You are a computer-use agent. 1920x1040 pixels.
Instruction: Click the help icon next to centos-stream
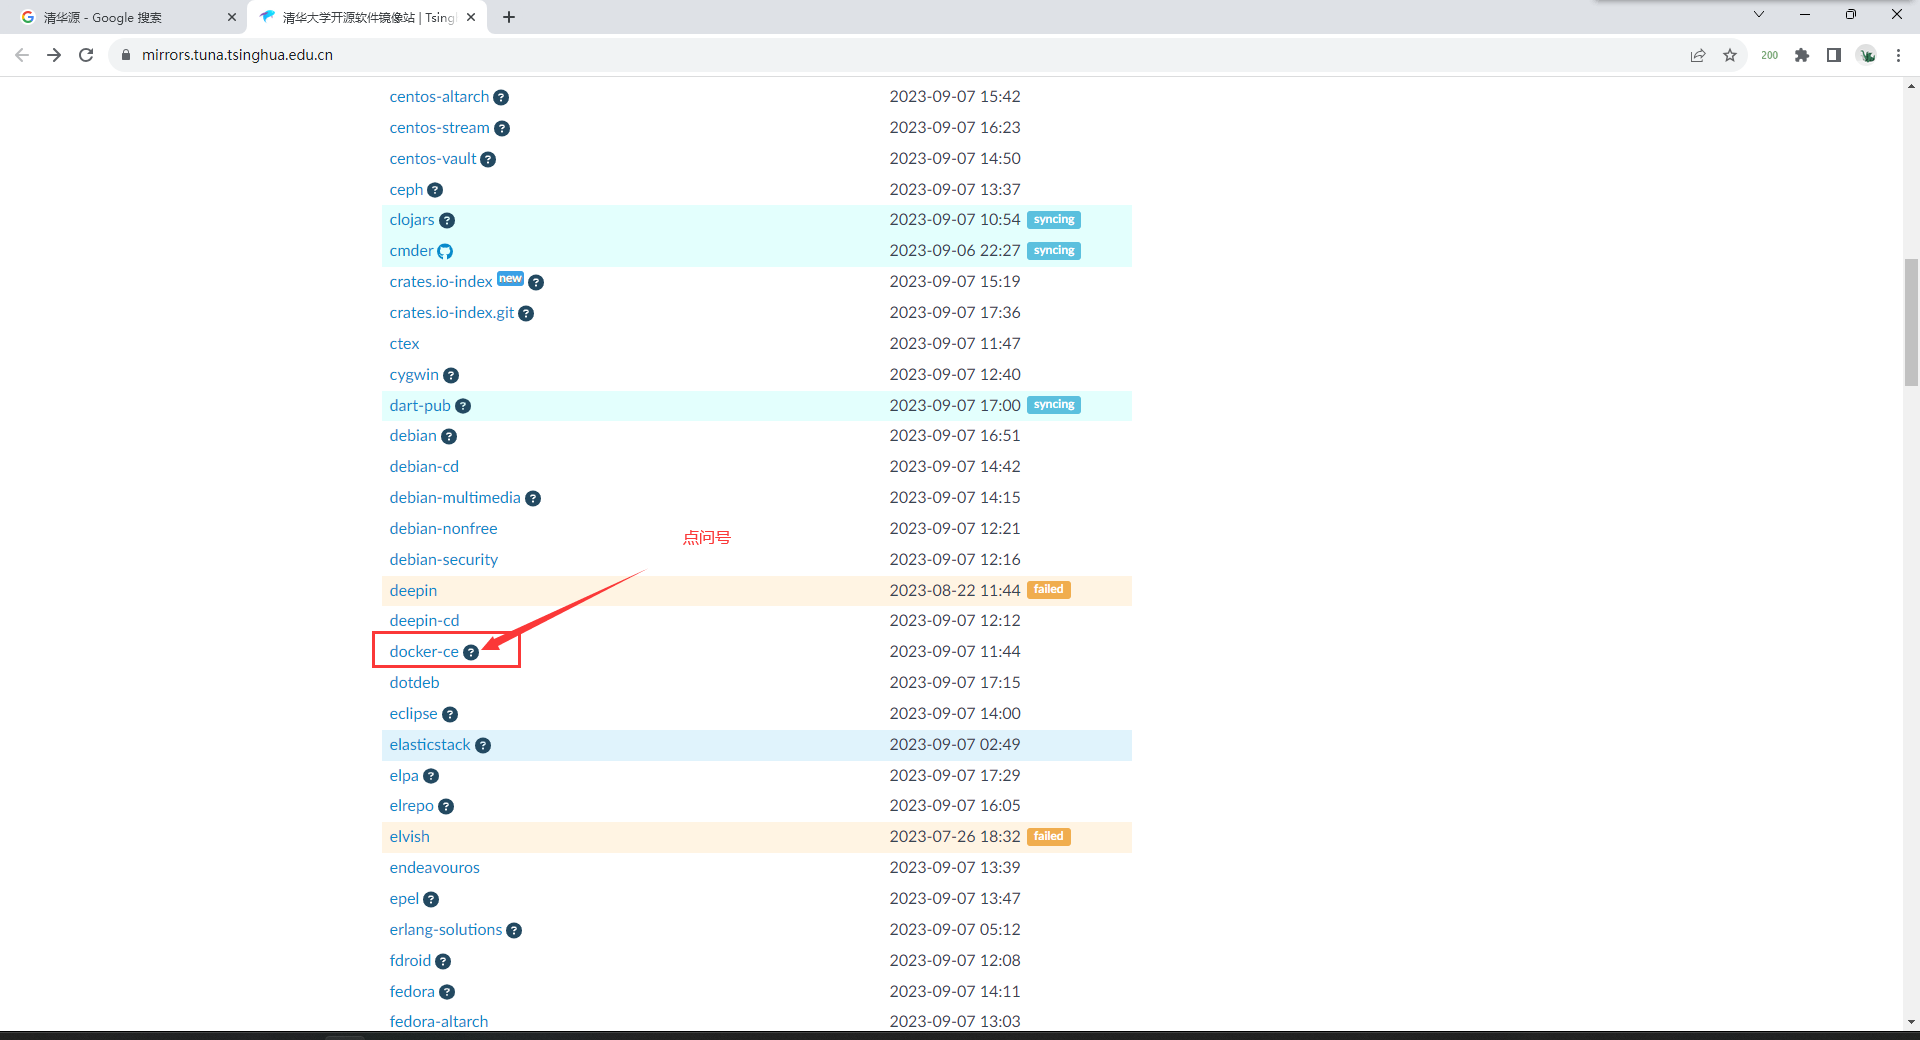click(x=502, y=129)
